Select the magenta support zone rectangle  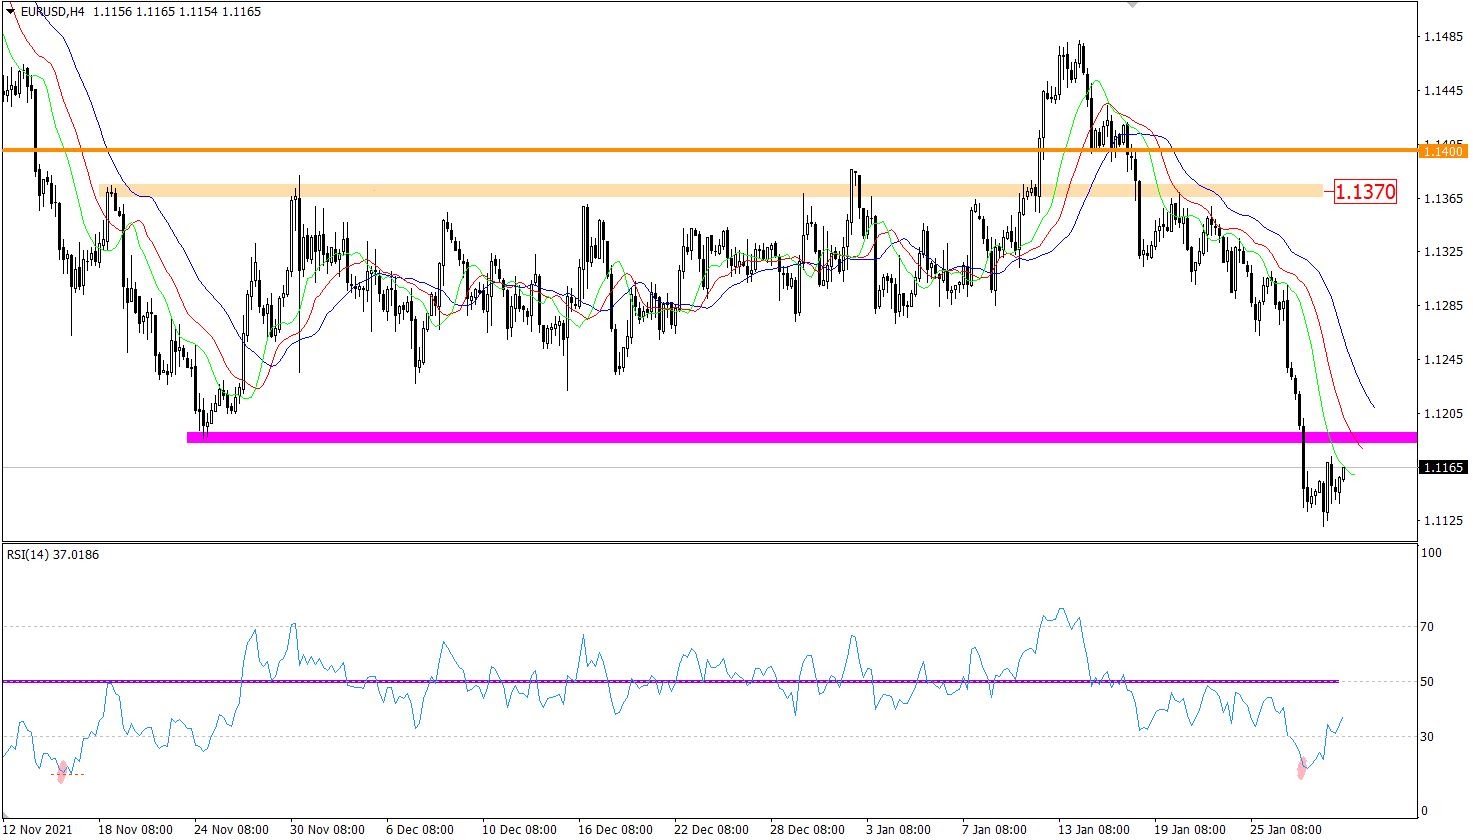(x=802, y=437)
